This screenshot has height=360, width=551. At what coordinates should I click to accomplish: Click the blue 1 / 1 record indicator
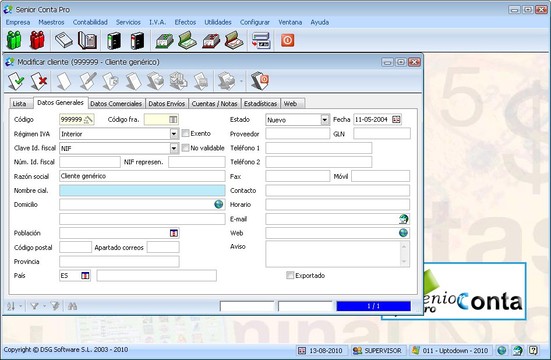[374, 306]
